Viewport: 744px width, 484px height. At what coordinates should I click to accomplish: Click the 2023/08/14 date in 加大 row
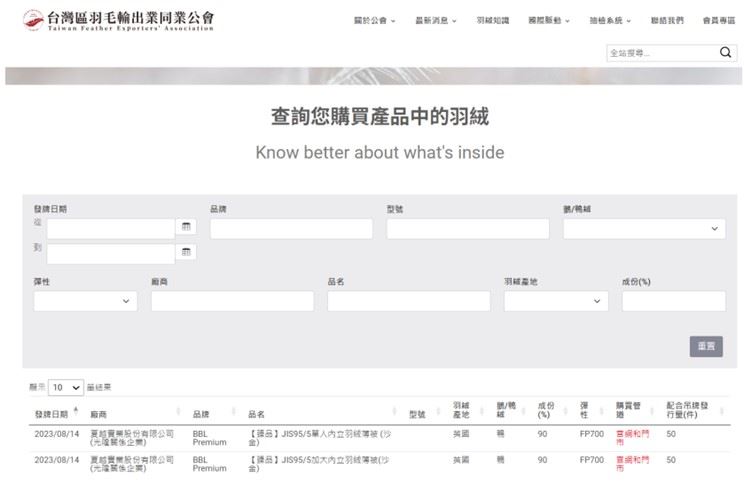coord(57,460)
